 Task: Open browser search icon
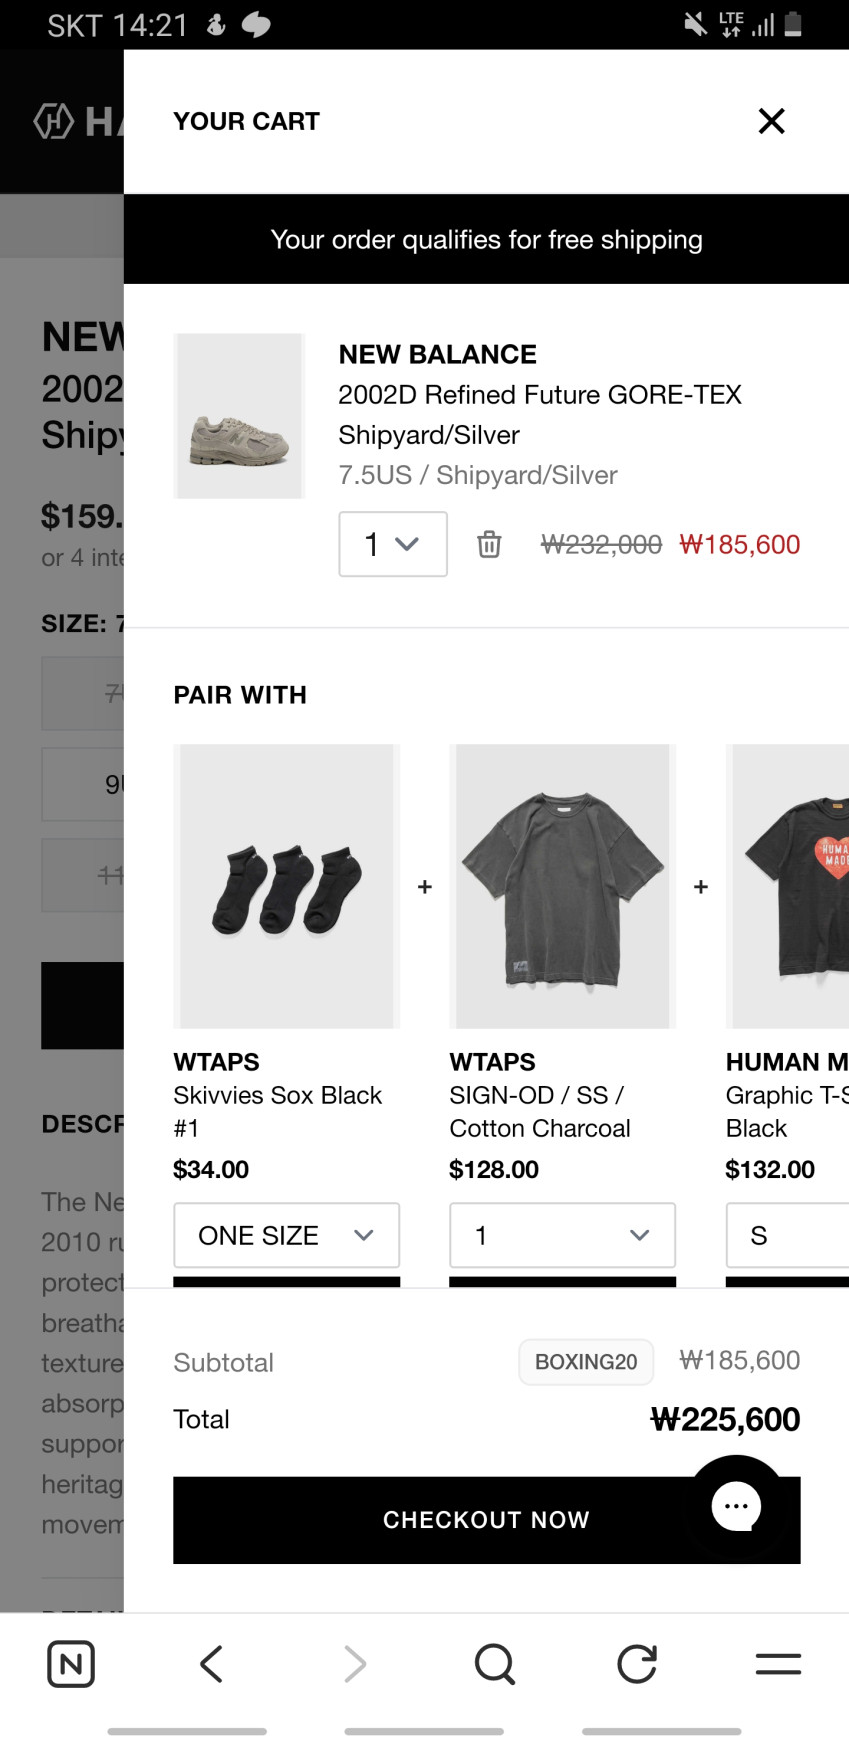[x=495, y=1664]
